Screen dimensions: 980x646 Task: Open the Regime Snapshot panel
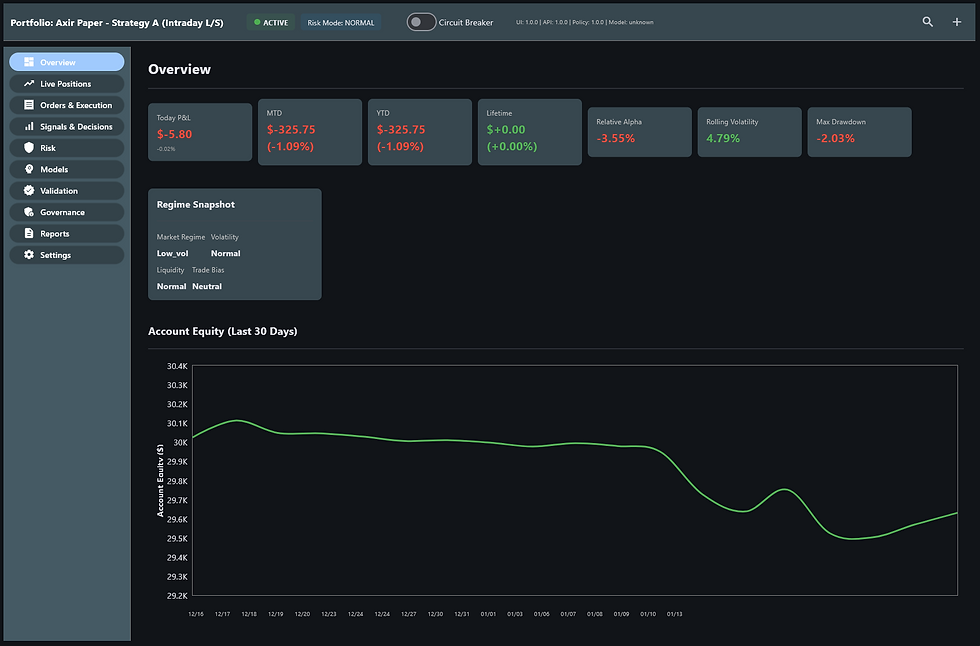[x=235, y=244]
